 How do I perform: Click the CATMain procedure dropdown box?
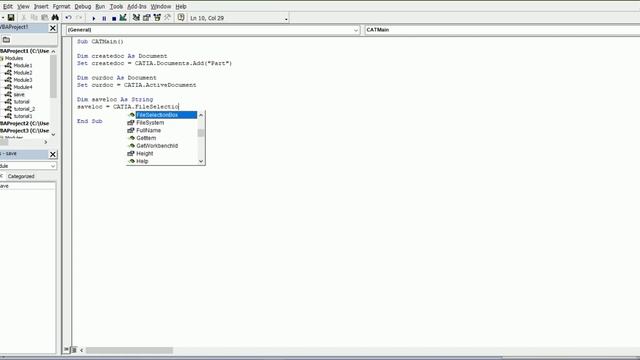coord(502,30)
